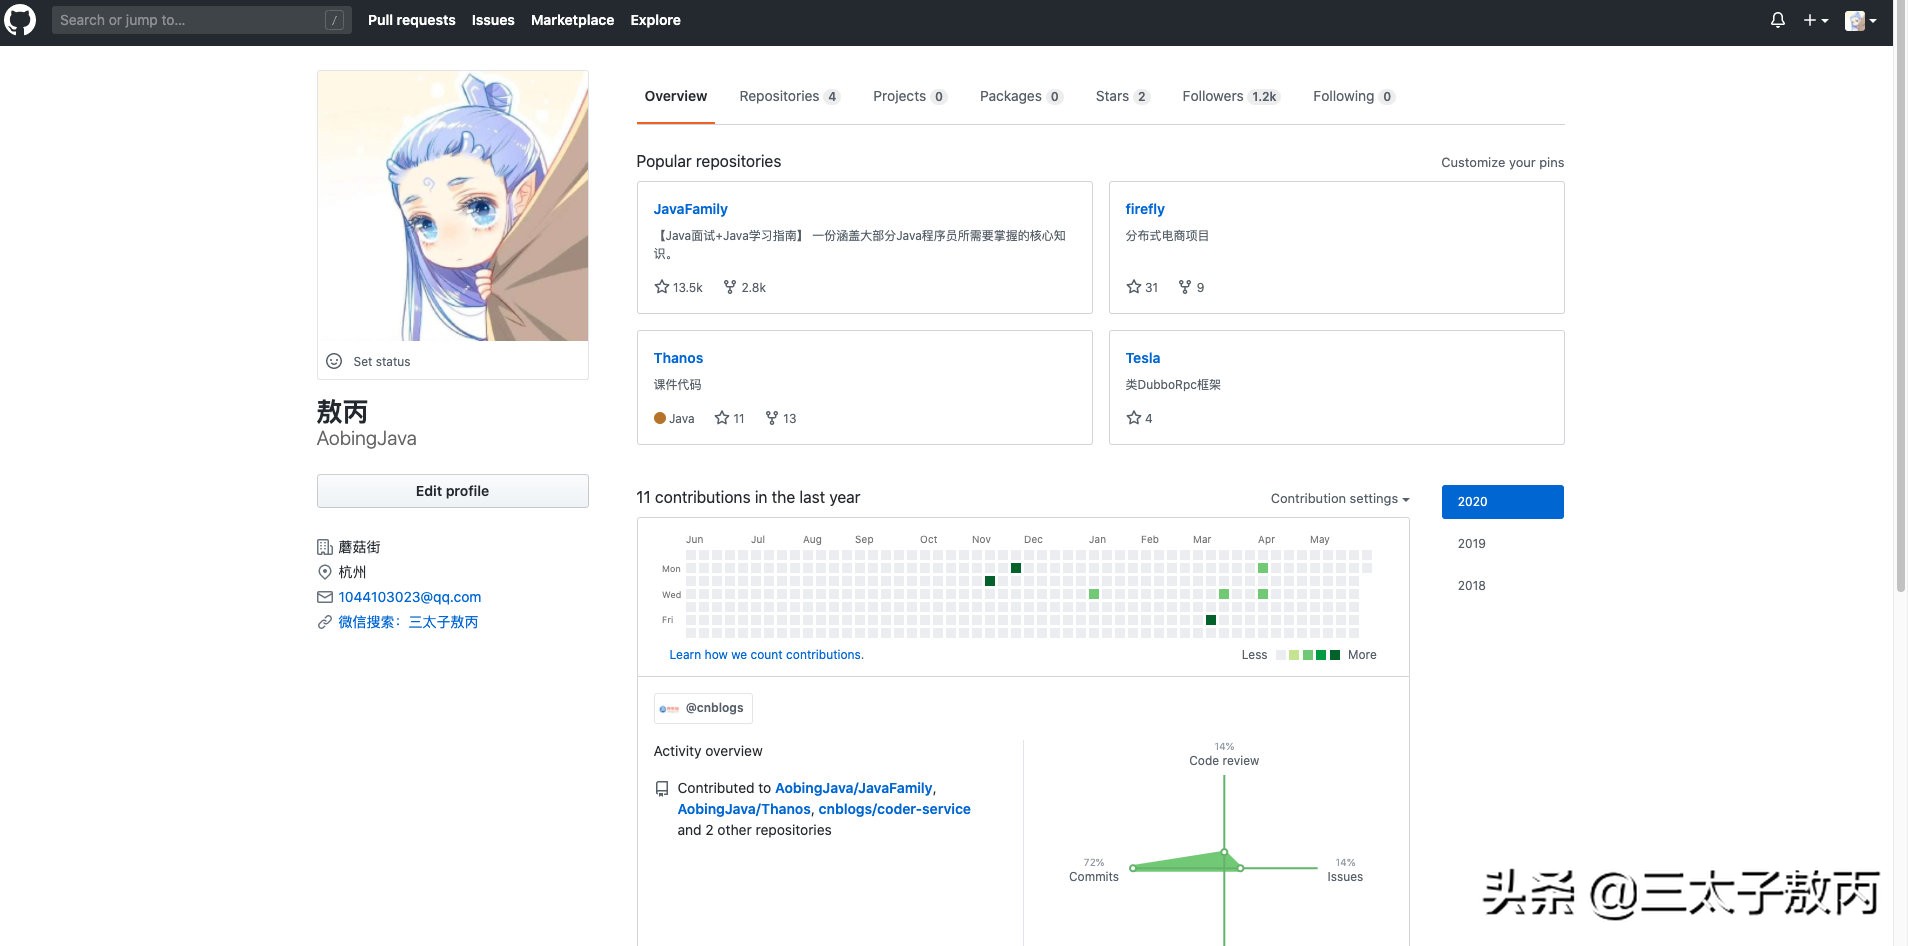1908x946 pixels.
Task: Open the Followers tab
Action: pos(1229,96)
